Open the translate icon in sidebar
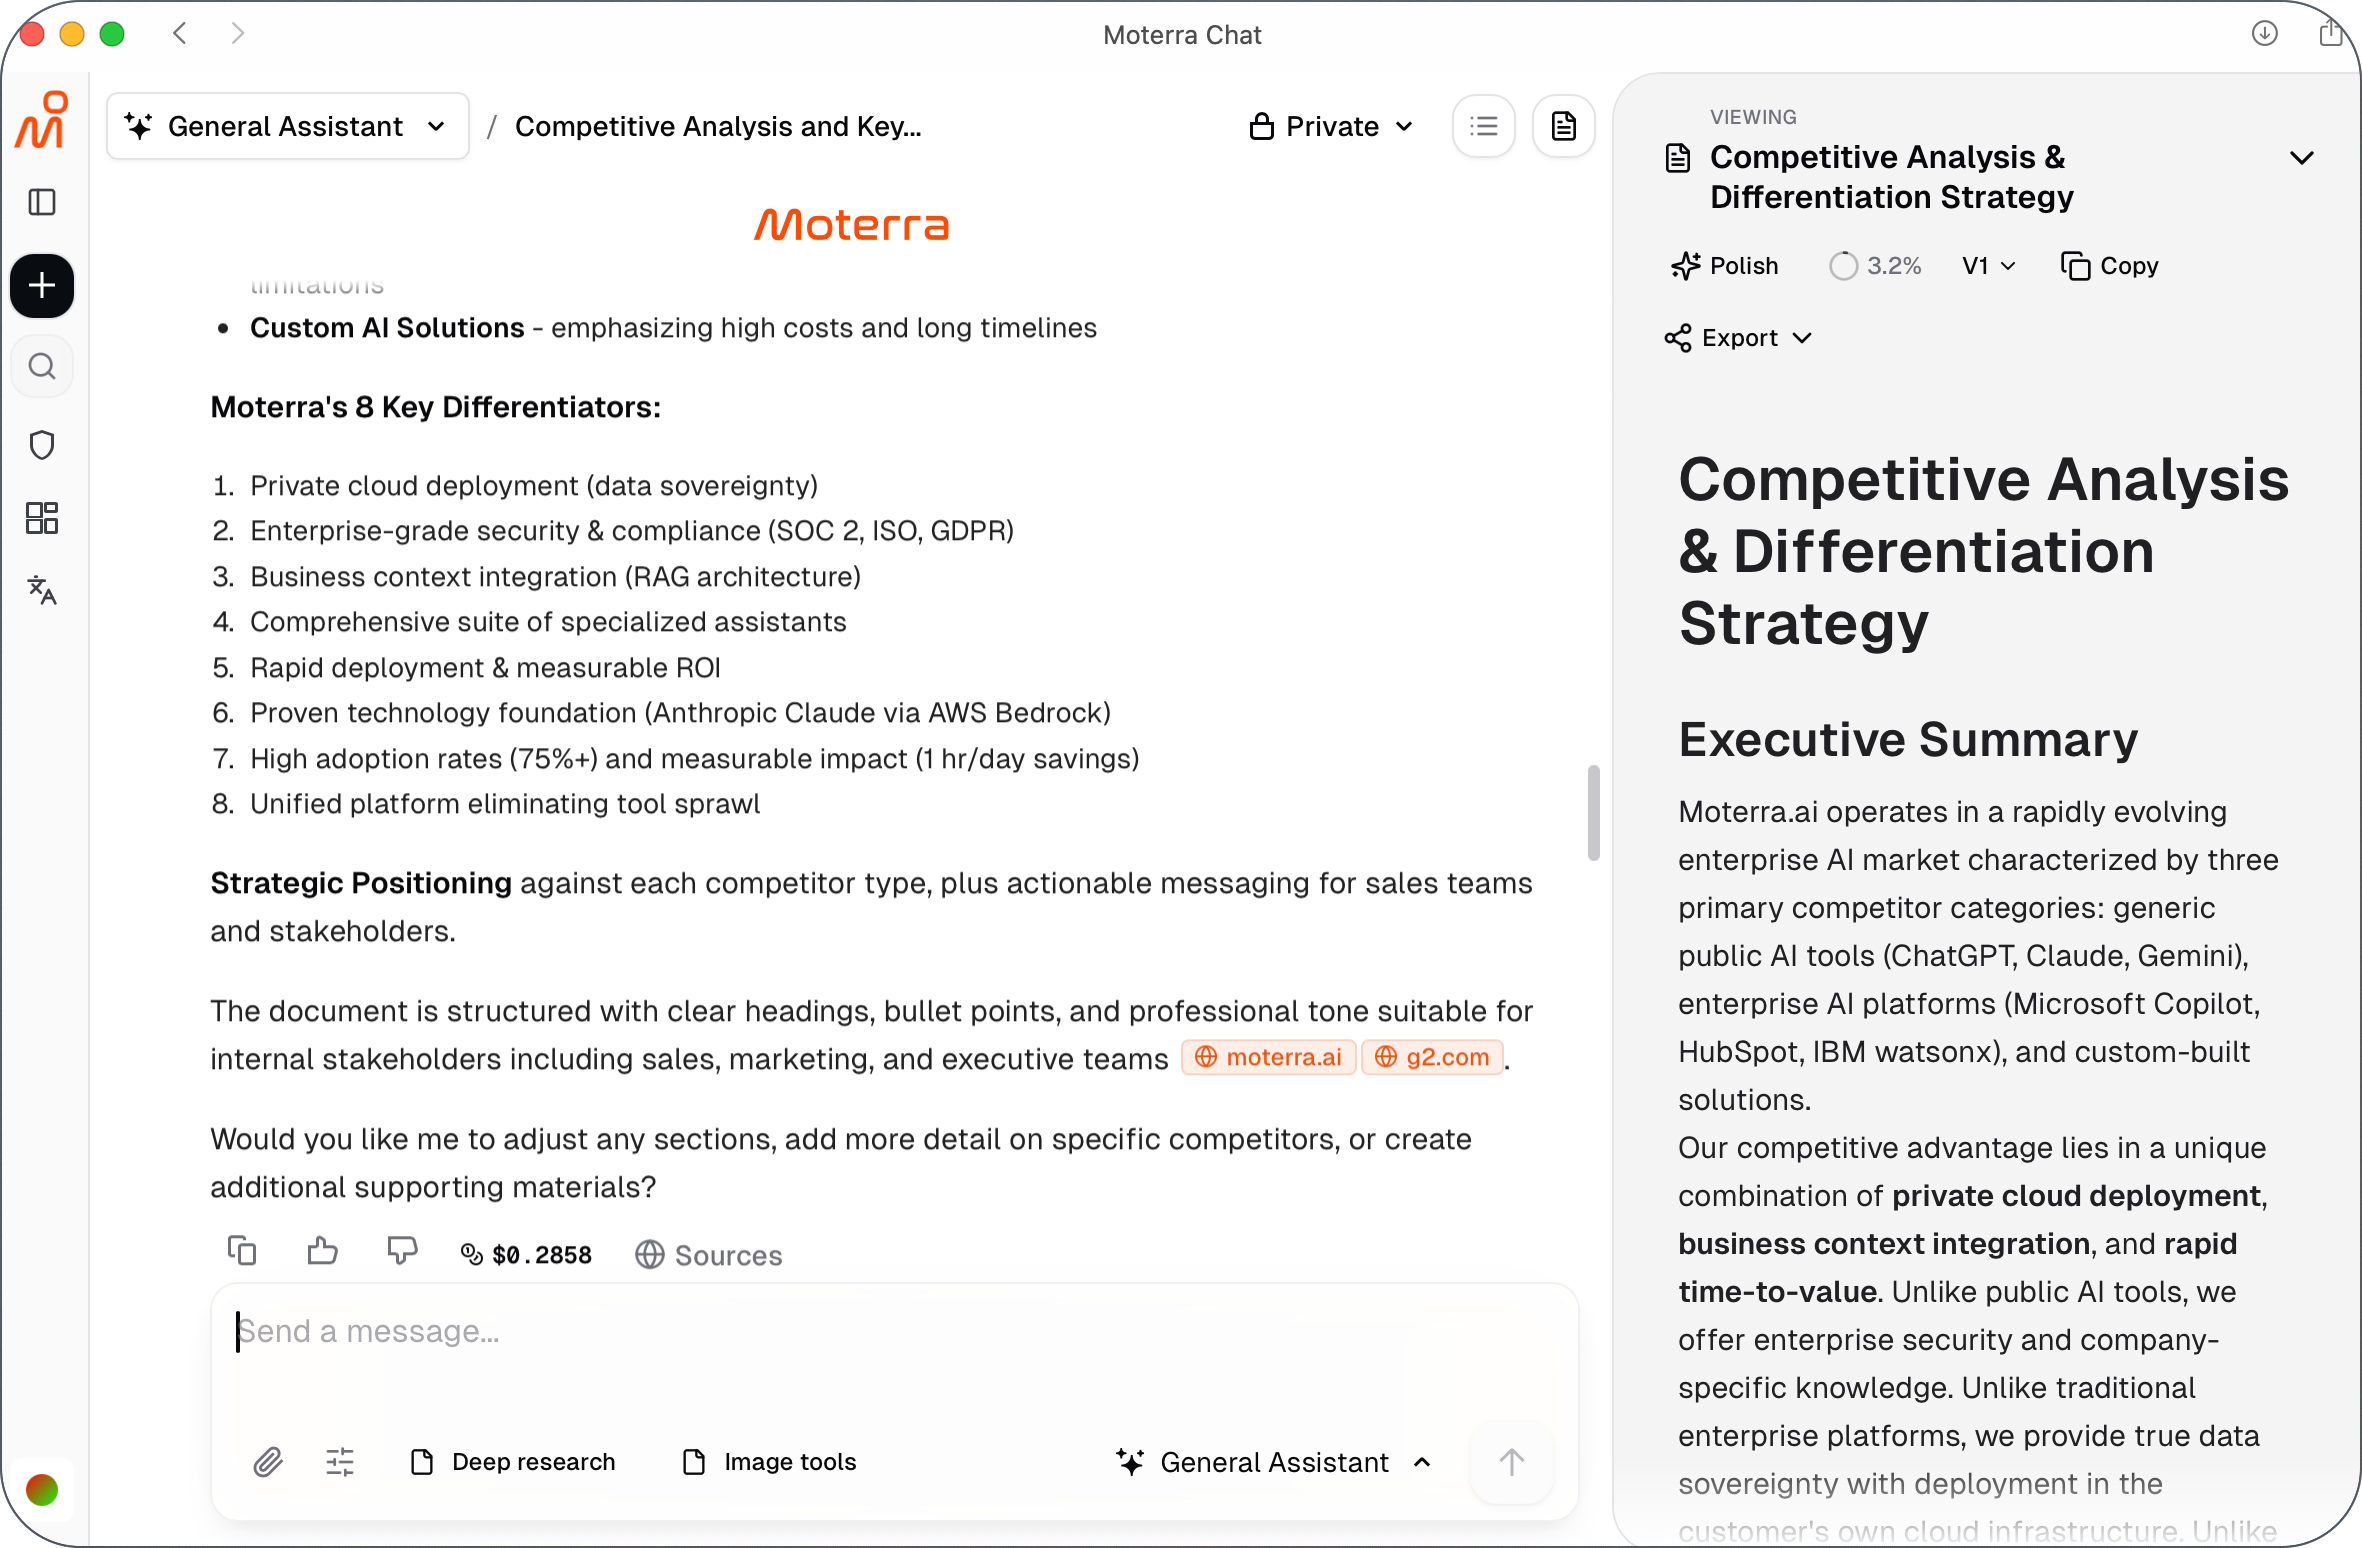 coord(42,590)
